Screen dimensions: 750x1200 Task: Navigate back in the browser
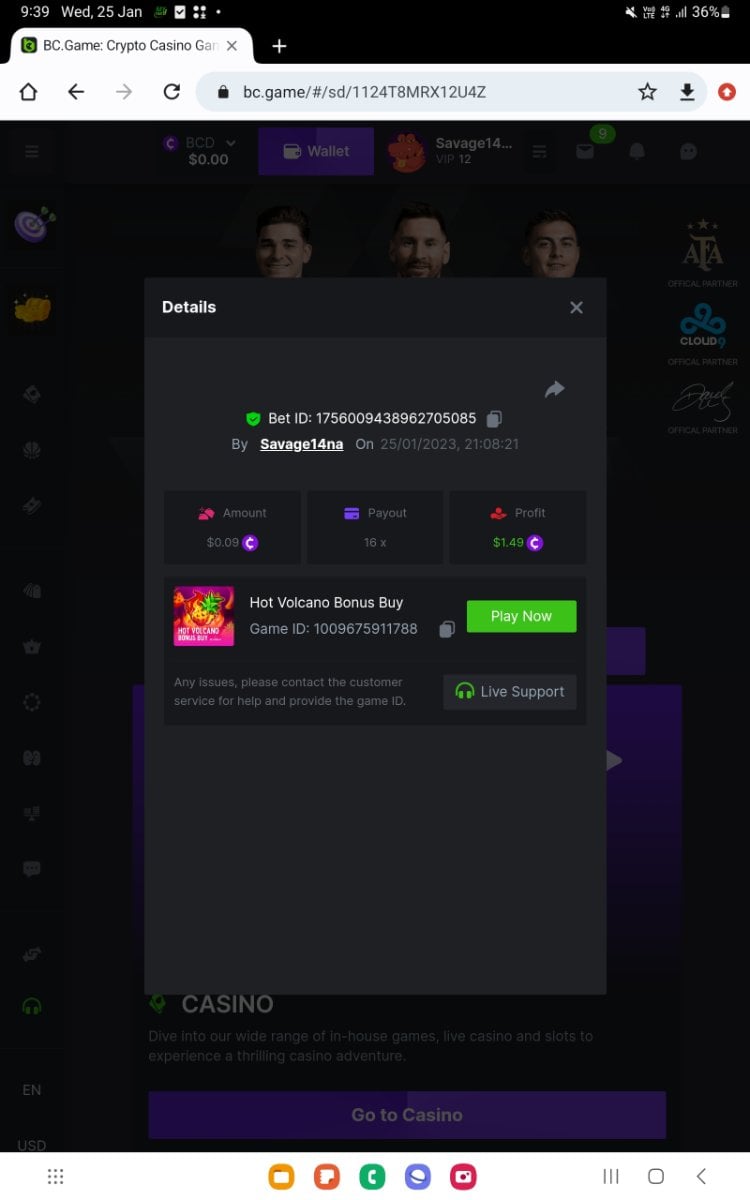coord(76,92)
